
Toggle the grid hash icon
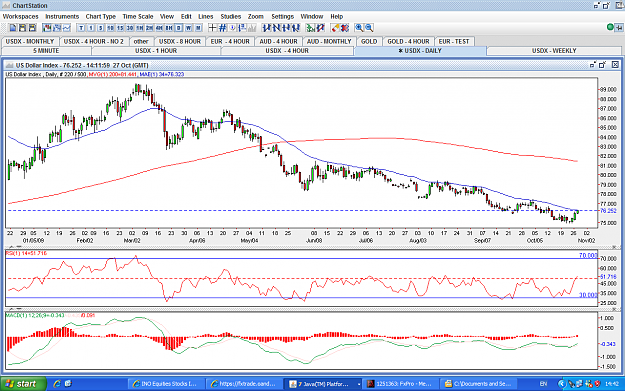tap(222, 28)
